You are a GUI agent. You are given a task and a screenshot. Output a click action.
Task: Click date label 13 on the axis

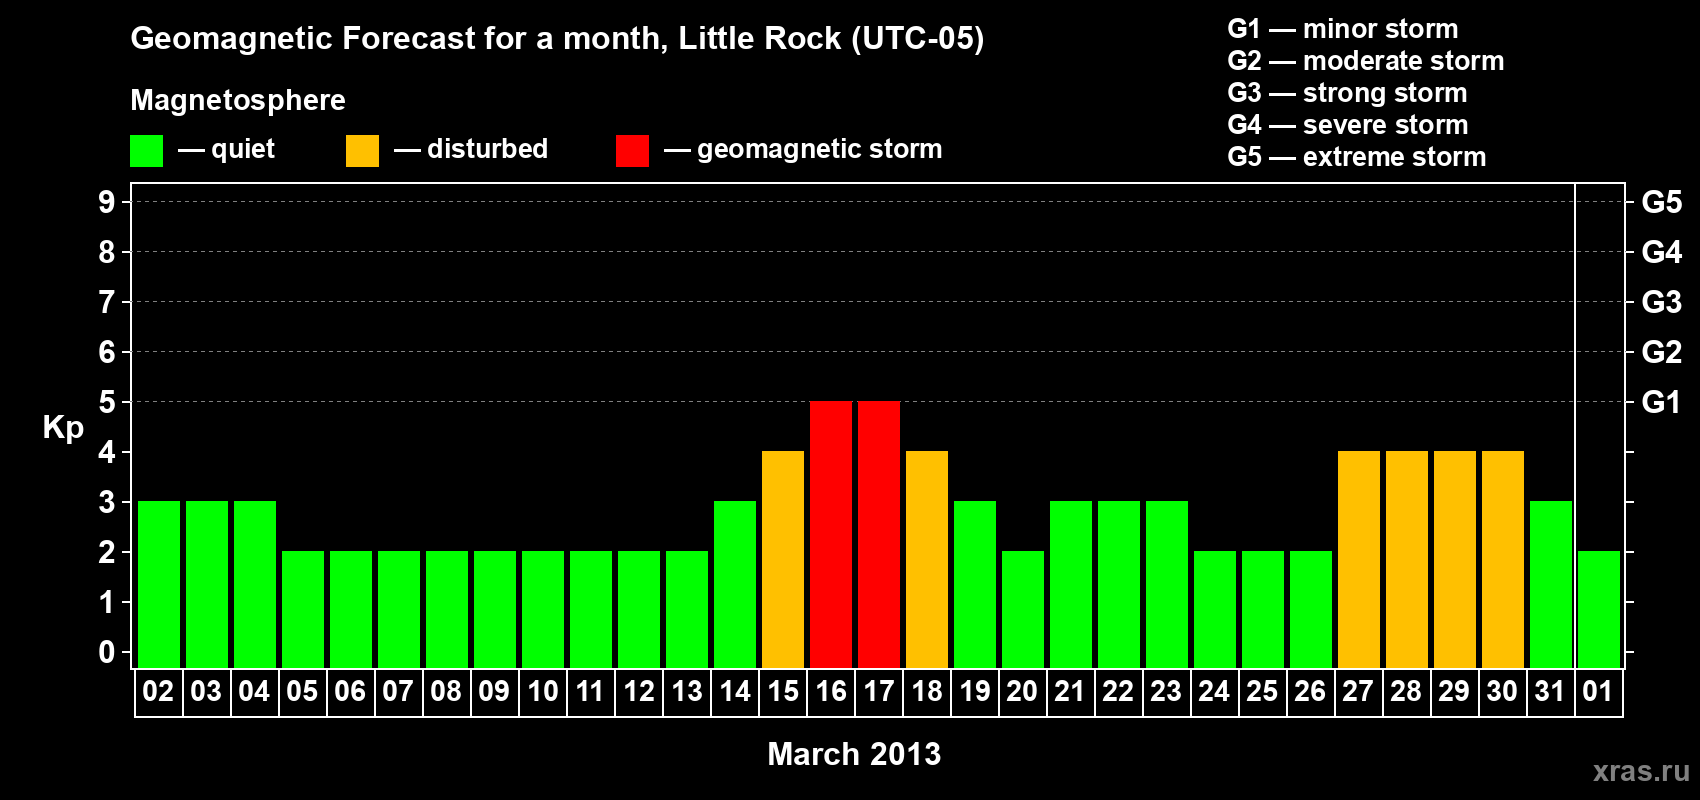(687, 692)
